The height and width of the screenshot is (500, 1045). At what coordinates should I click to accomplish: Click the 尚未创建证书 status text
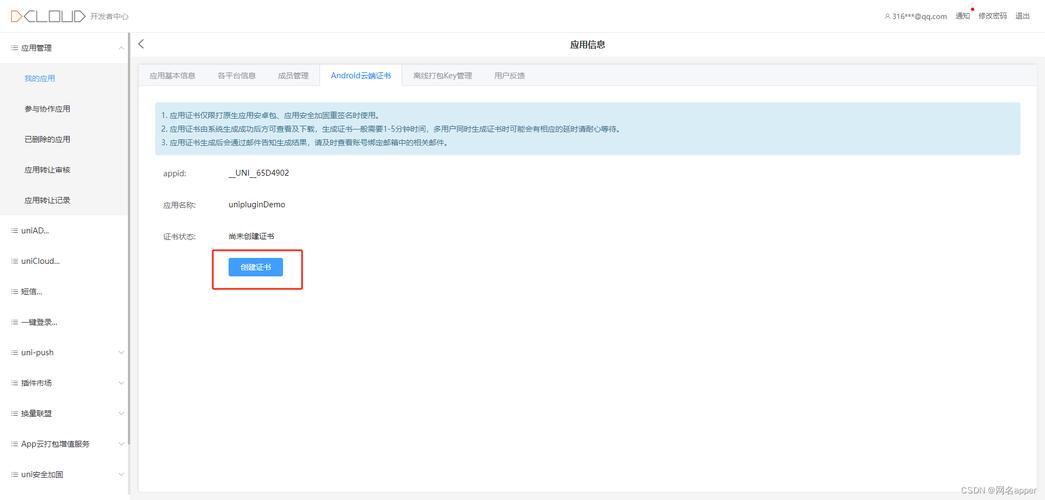[x=252, y=236]
